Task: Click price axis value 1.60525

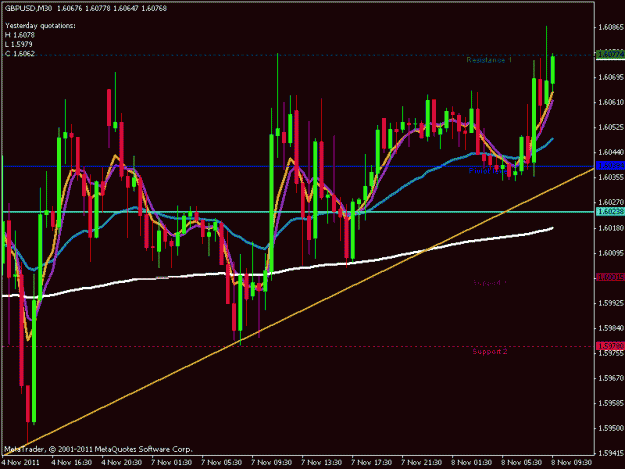Action: click(611, 127)
